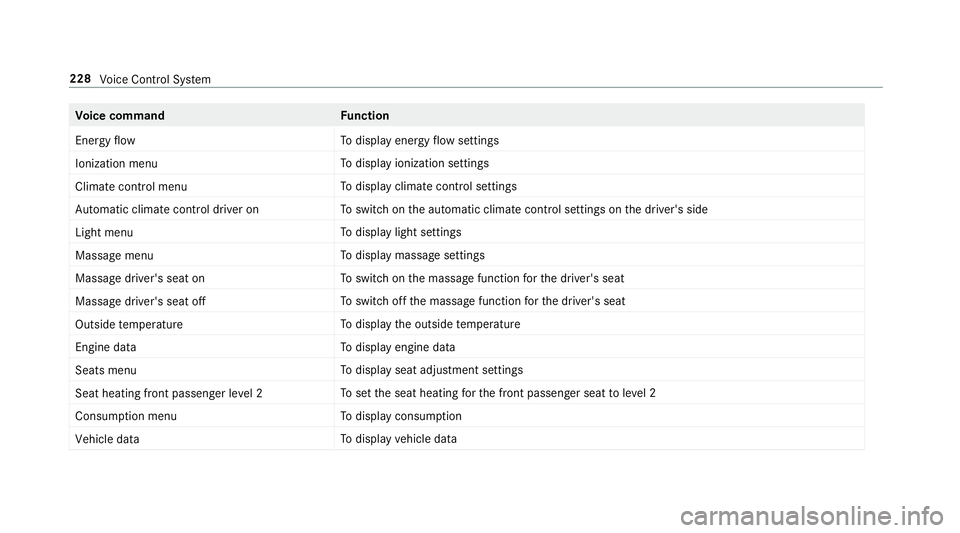Click the 'Engine data' command
The height and width of the screenshot is (533, 960).
[x=106, y=348]
